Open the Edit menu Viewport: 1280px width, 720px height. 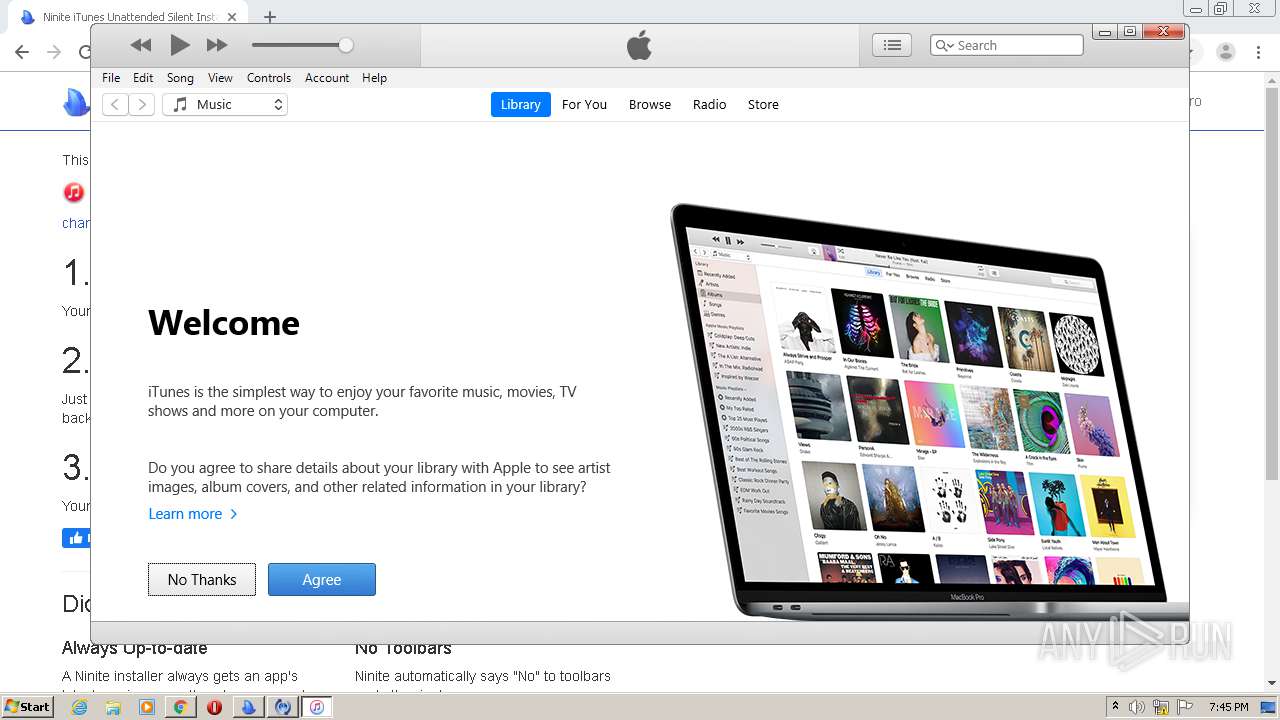(143, 78)
